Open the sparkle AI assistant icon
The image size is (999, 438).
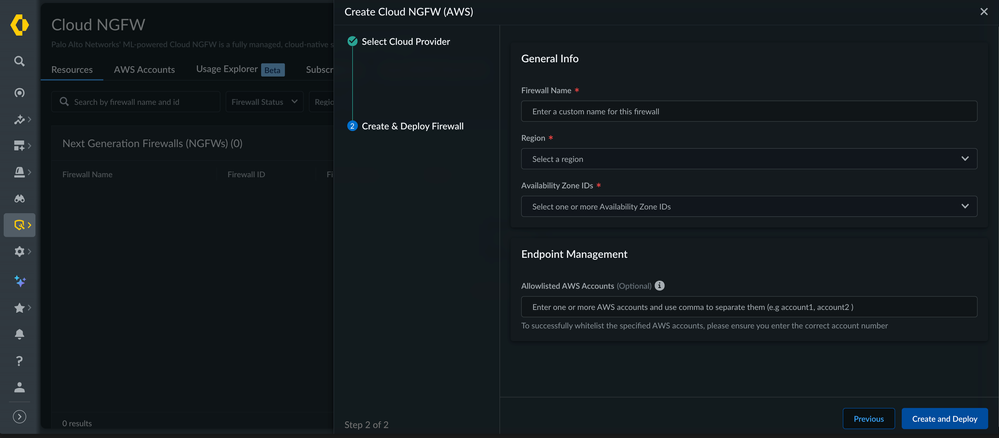(x=20, y=281)
